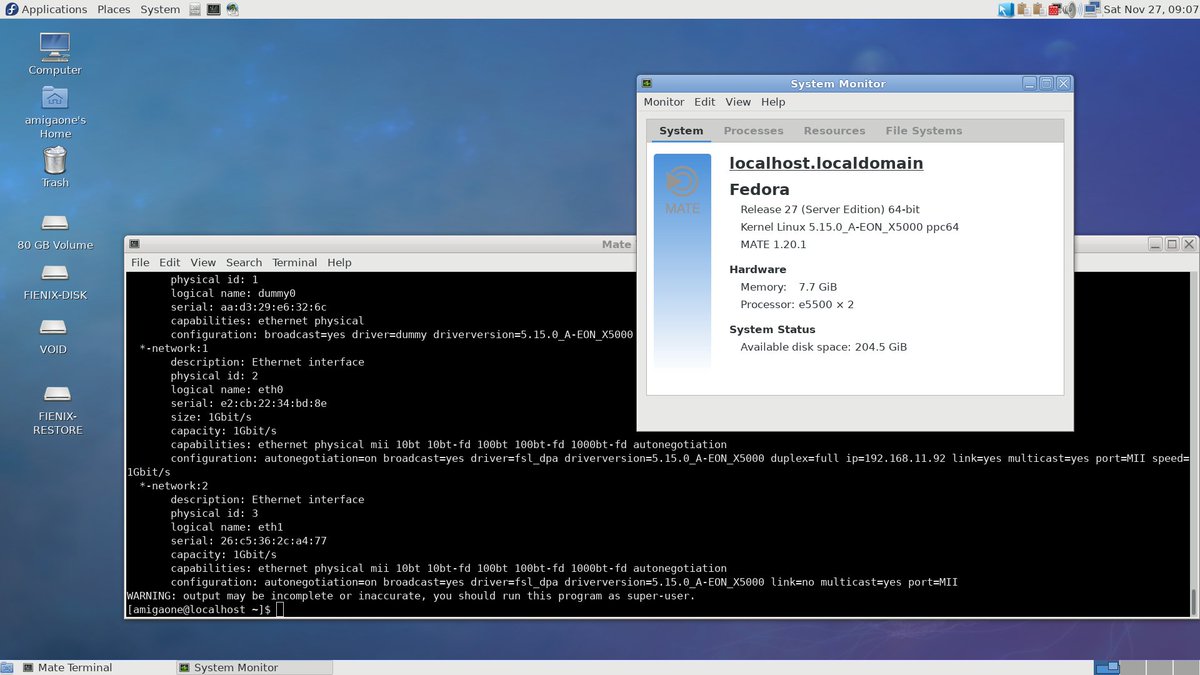
Task: Open View menu in System Monitor
Action: click(738, 102)
